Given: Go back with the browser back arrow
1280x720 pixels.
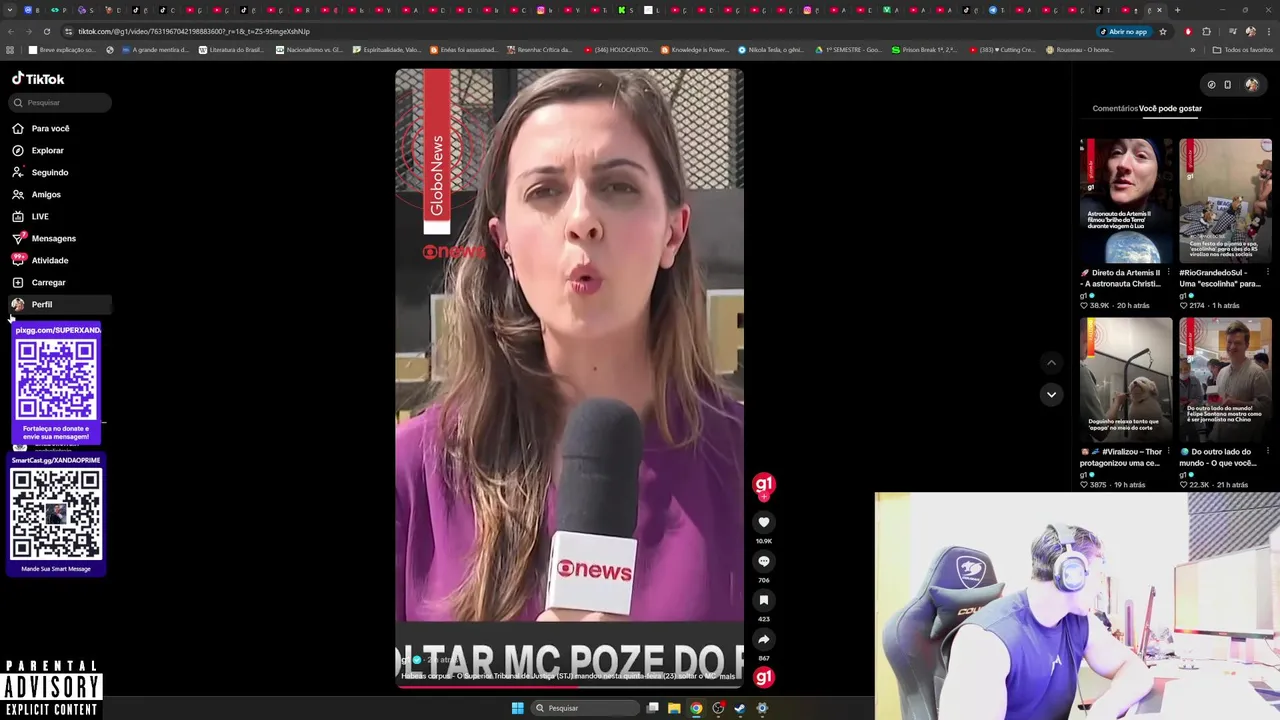Looking at the screenshot, I should tap(11, 31).
